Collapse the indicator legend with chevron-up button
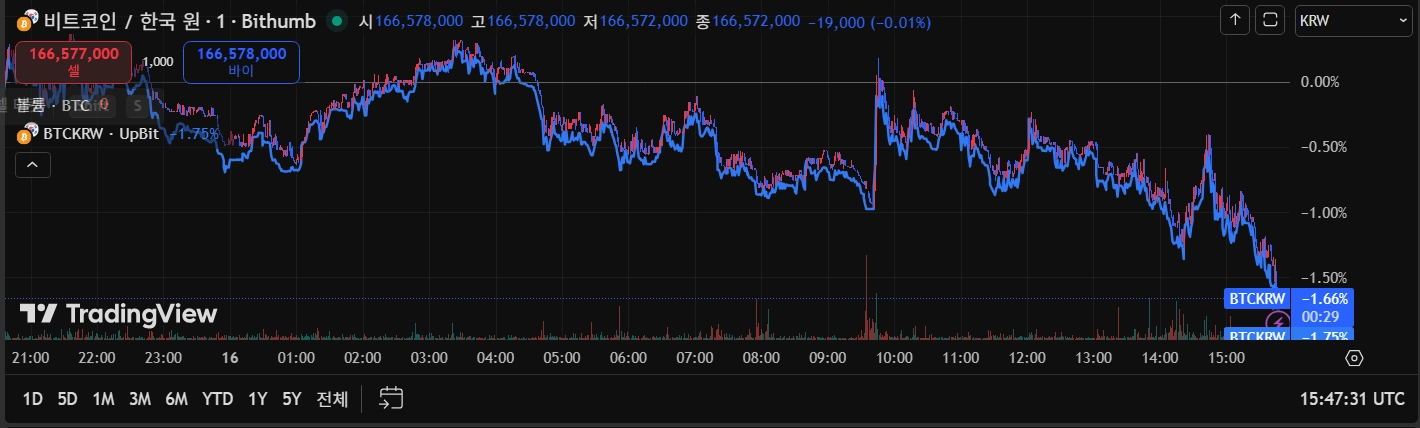 click(x=33, y=165)
